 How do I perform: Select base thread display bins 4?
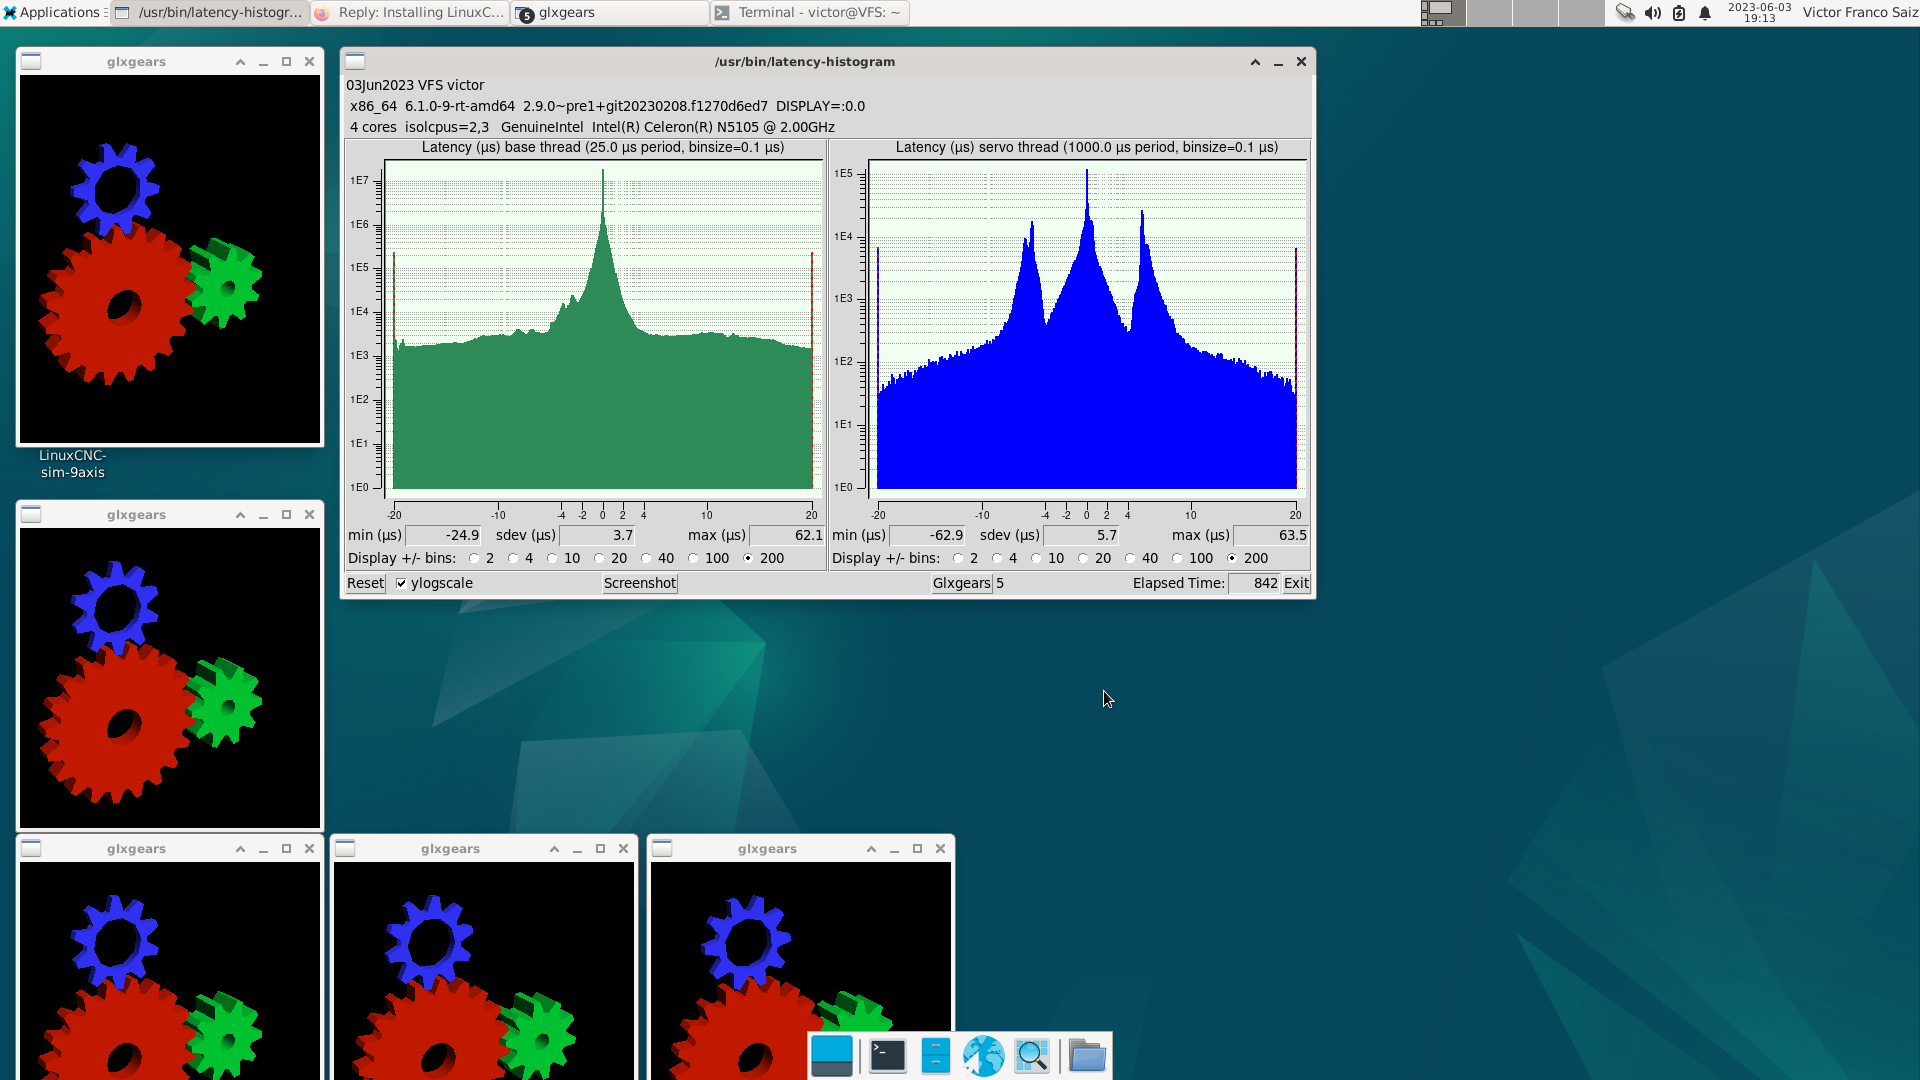click(x=513, y=558)
